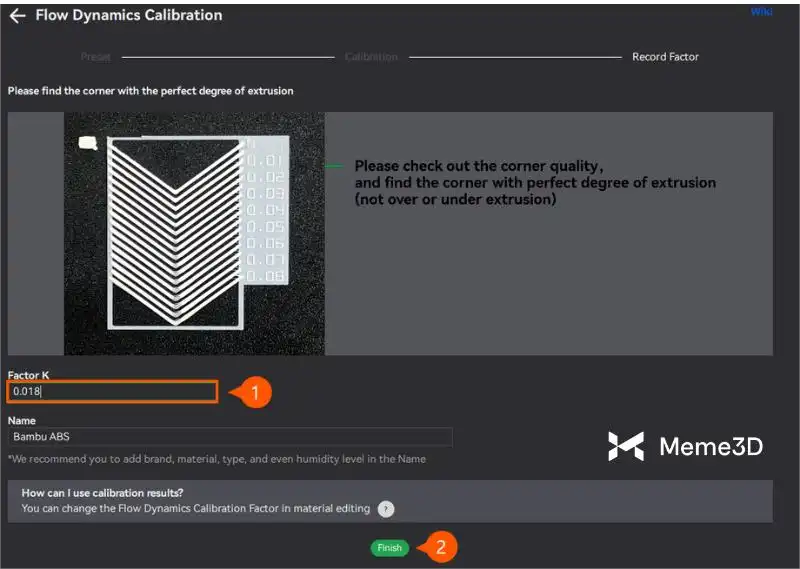
Task: Click the 'How can I use calibration results?' heading
Action: 103,493
